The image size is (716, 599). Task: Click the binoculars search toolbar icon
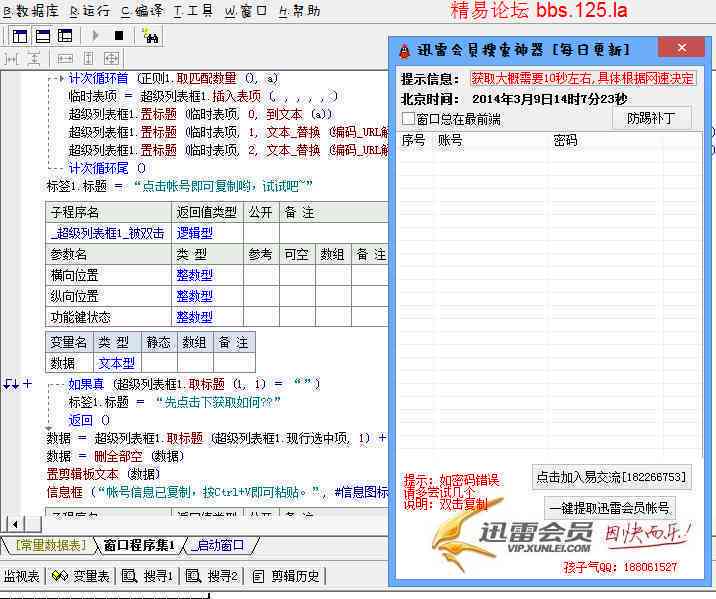(150, 36)
